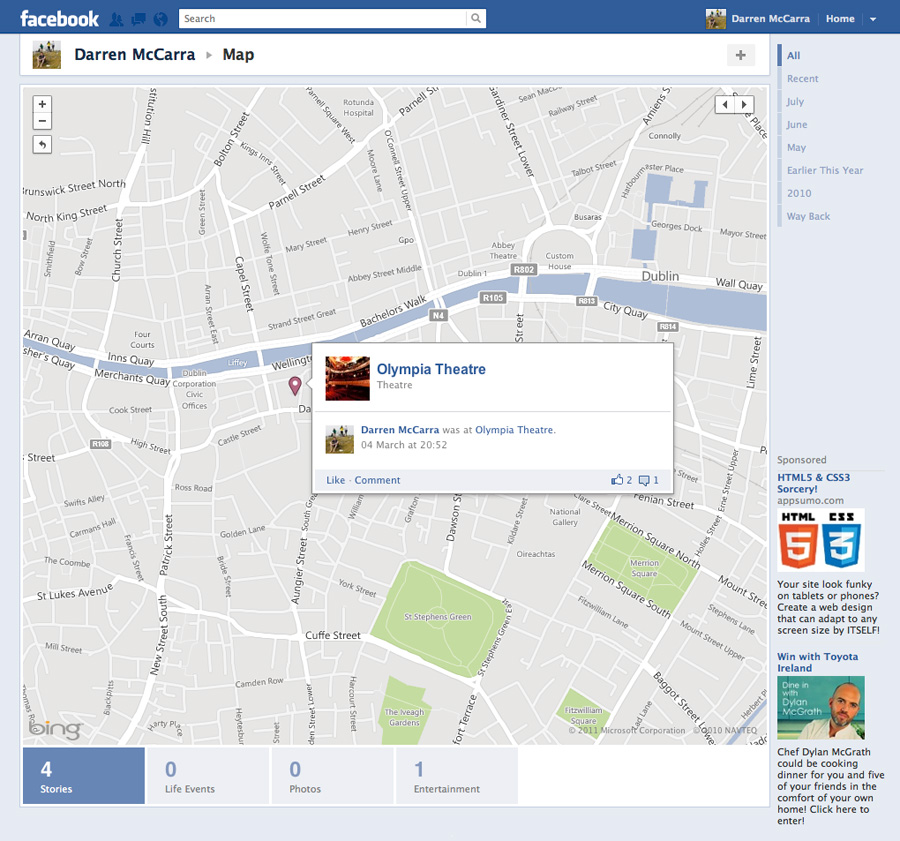
Task: Click the thumbs-up likes count icon
Action: [617, 480]
